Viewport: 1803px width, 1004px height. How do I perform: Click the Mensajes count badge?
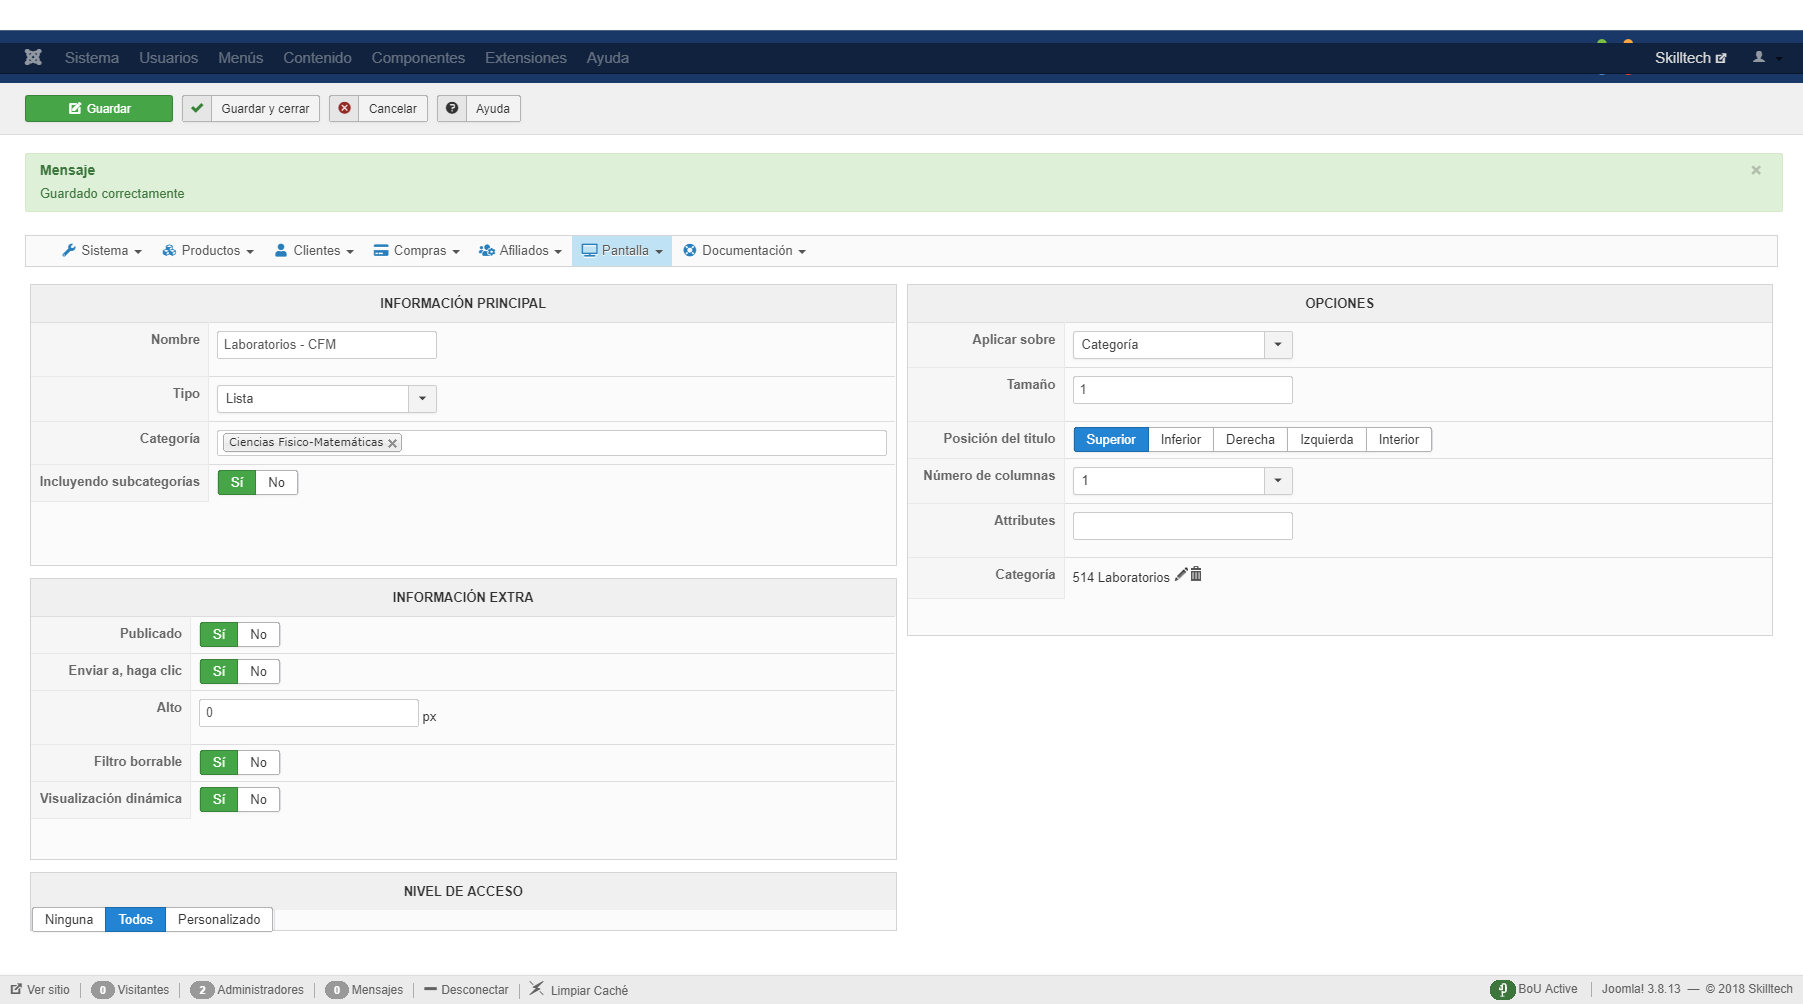[337, 990]
